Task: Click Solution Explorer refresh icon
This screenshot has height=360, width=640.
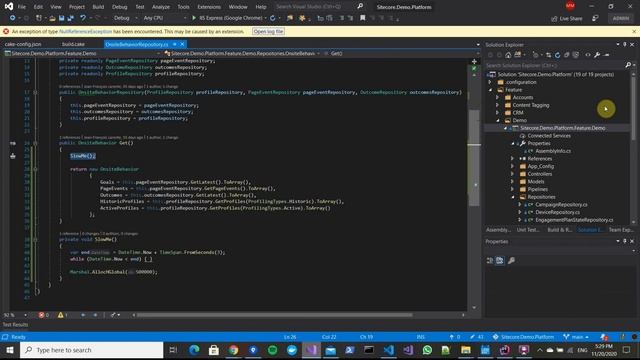Action: coord(558,55)
